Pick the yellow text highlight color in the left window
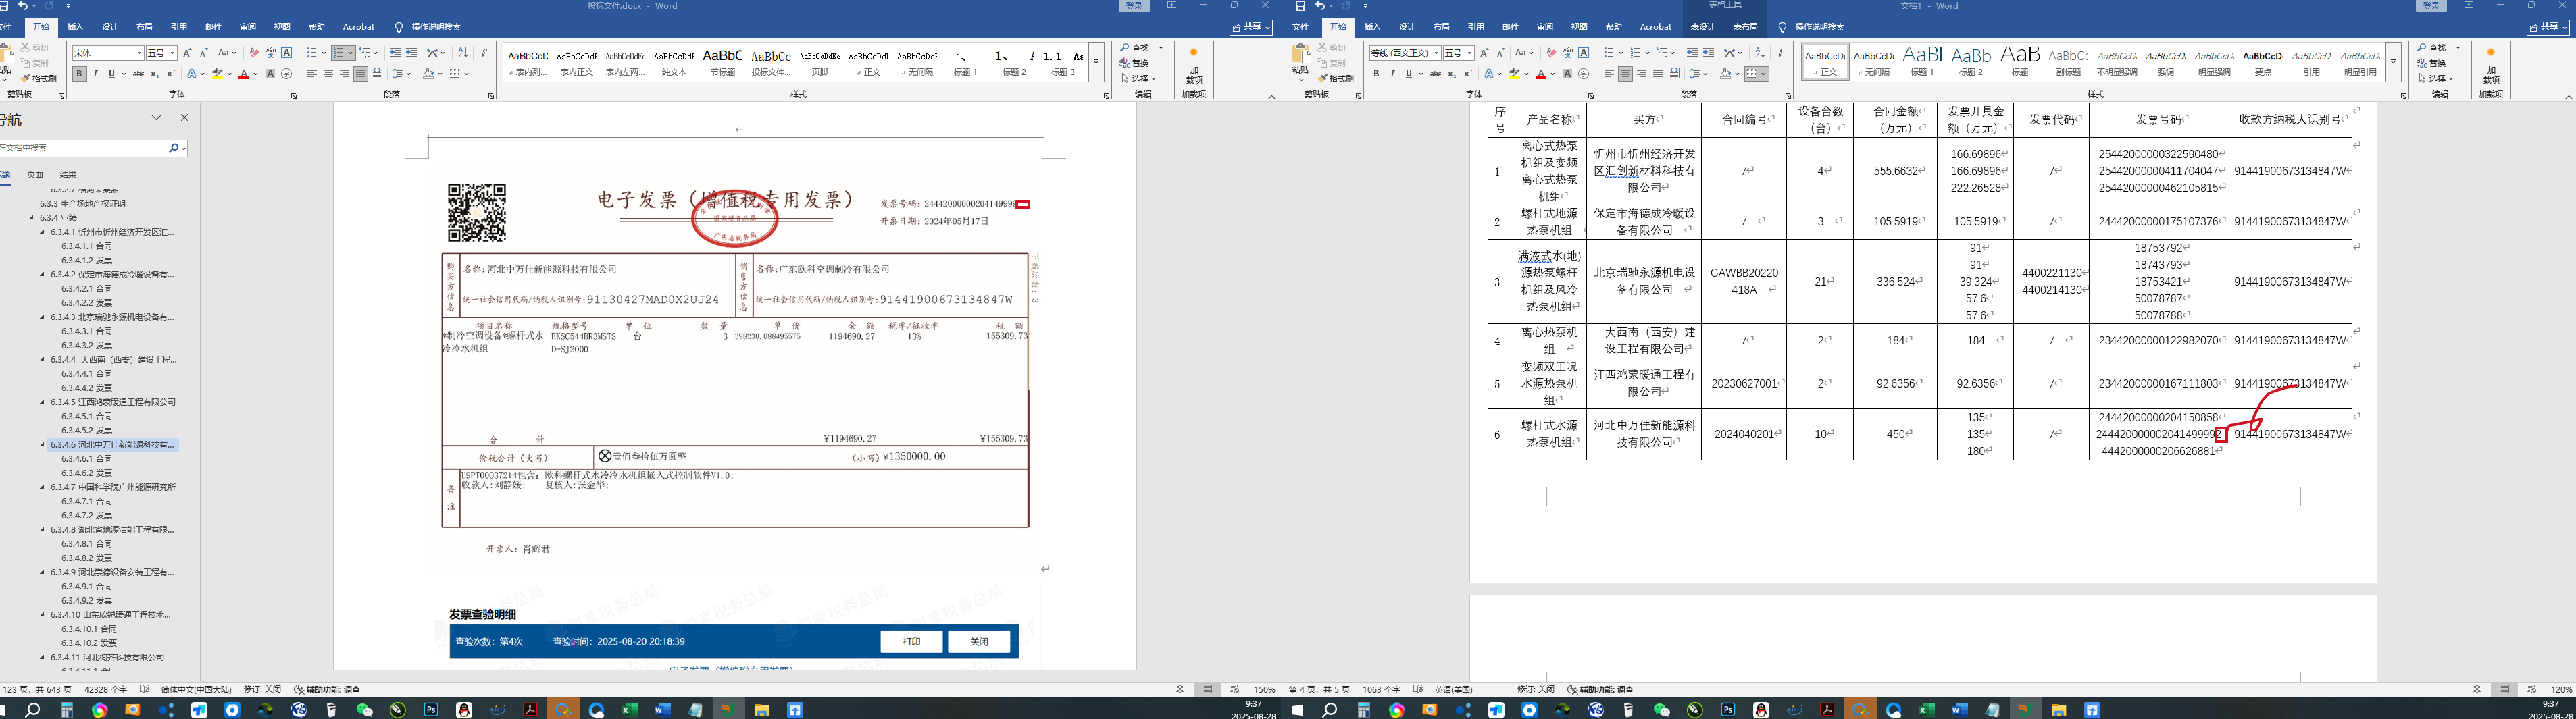This screenshot has height=719, width=2576. pyautogui.click(x=217, y=74)
